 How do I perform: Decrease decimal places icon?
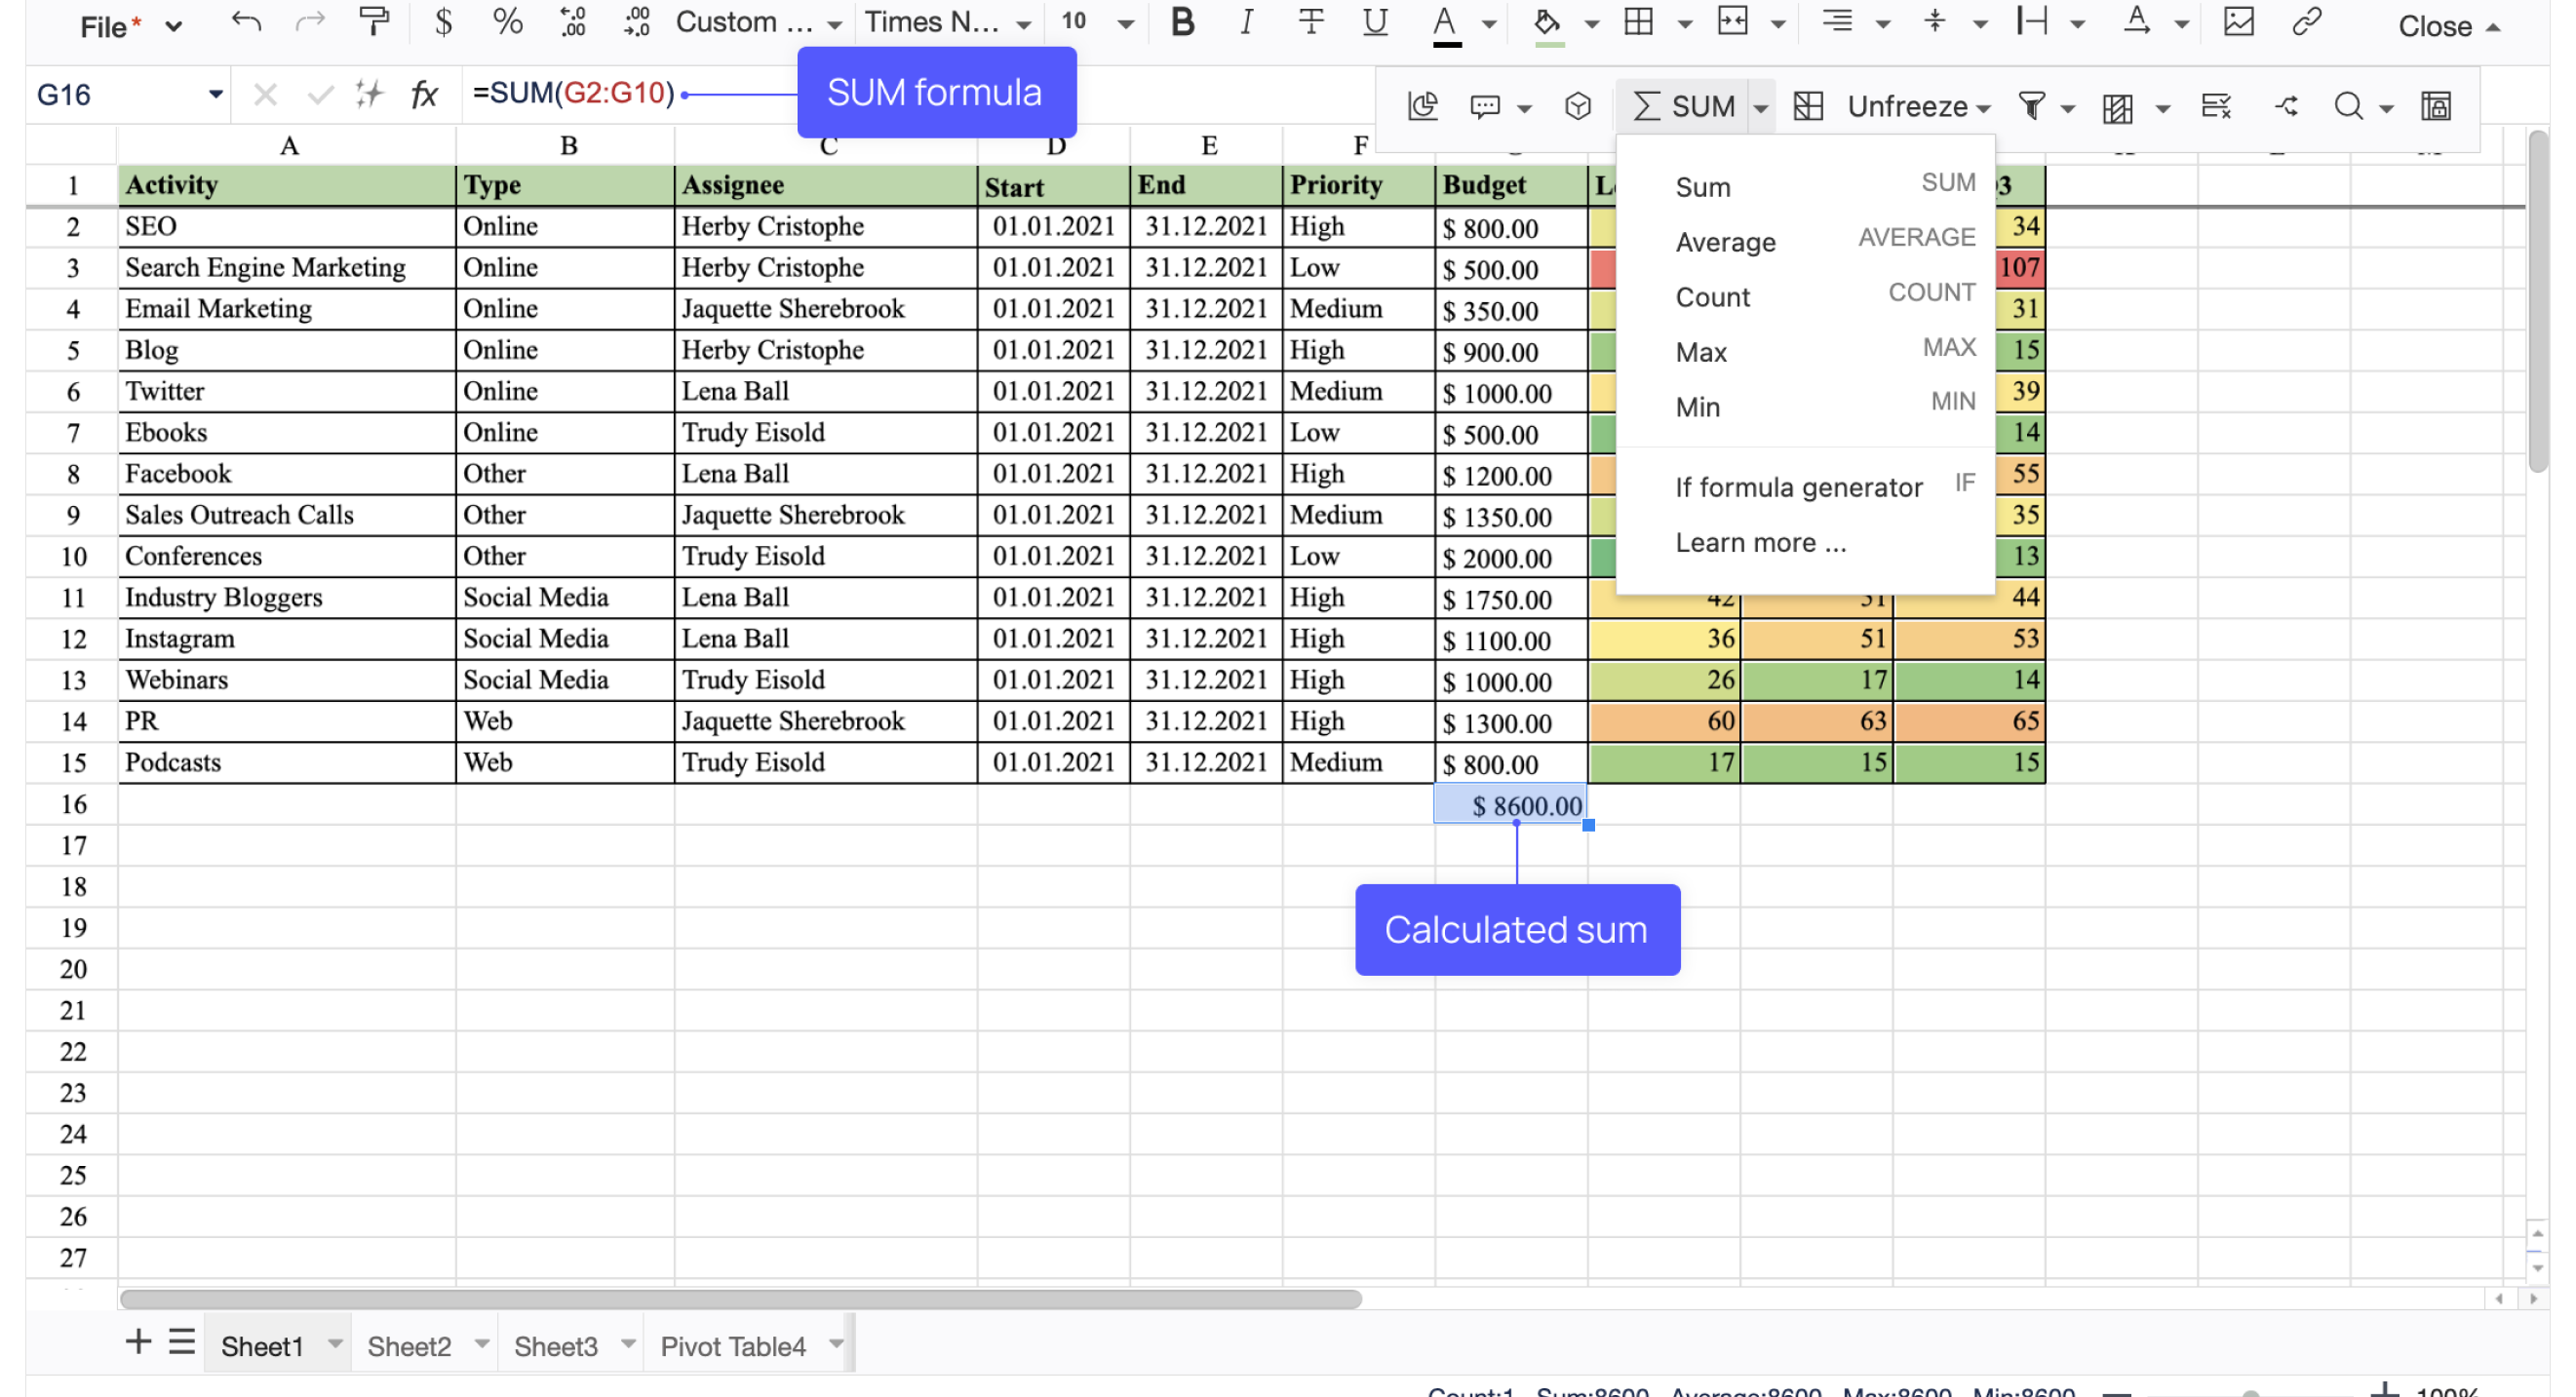tap(573, 22)
